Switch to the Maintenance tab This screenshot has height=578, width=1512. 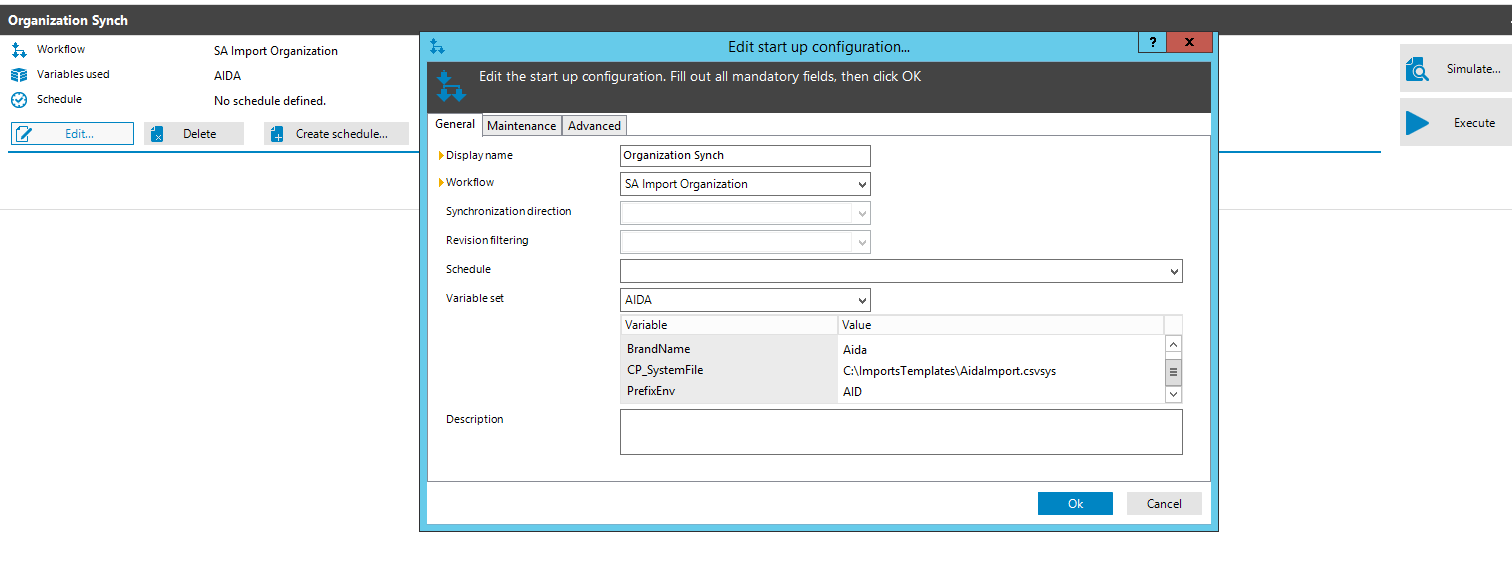click(x=521, y=126)
